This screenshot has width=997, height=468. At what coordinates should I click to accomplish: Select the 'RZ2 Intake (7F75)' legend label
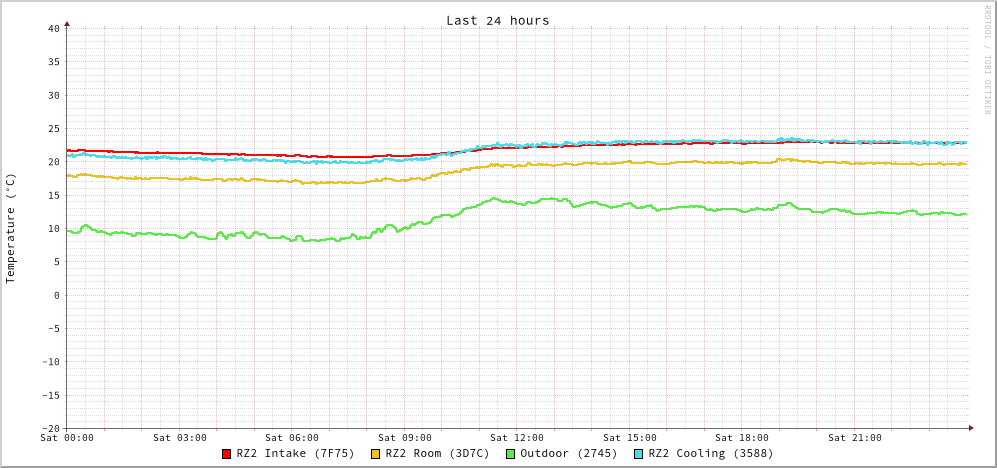(x=295, y=454)
